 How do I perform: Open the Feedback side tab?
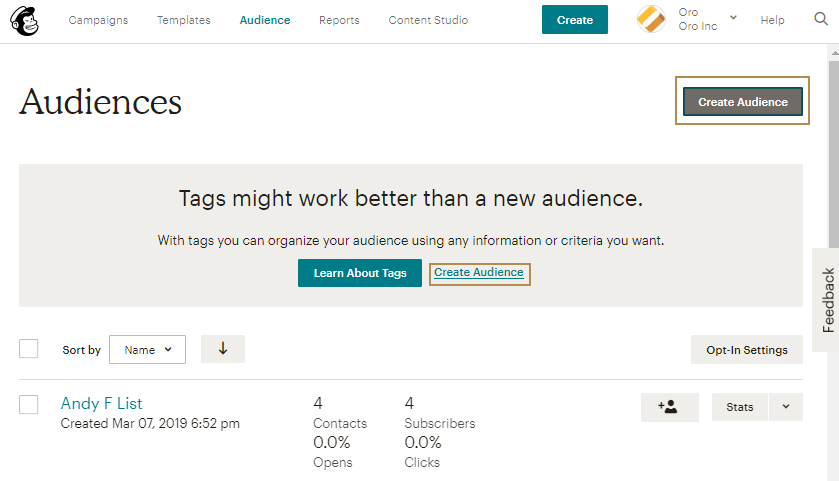coord(827,300)
